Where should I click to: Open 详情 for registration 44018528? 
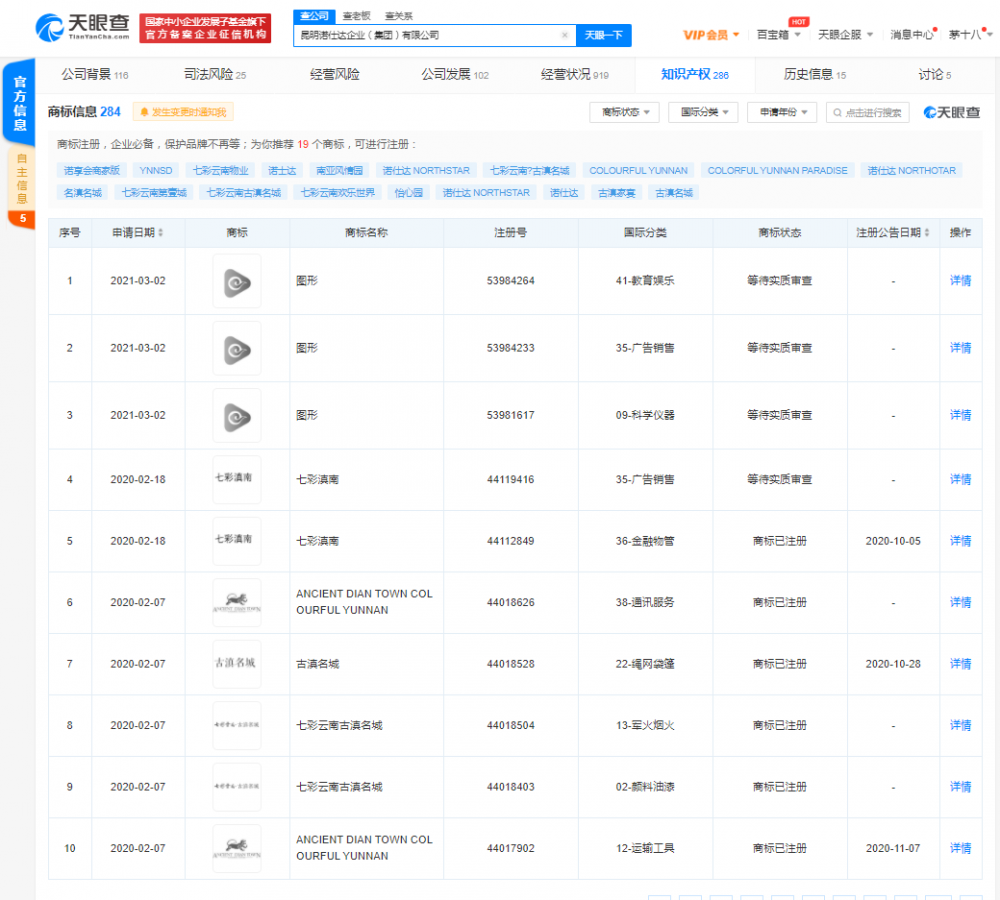pos(960,664)
